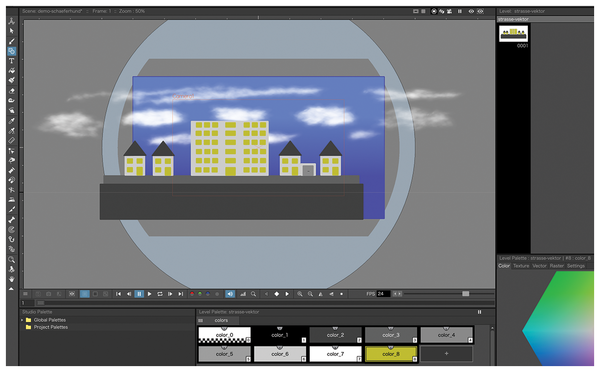This screenshot has height=372, width=600.
Task: Select the Zoom magnifier tool in toolbar
Action: [x=11, y=259]
